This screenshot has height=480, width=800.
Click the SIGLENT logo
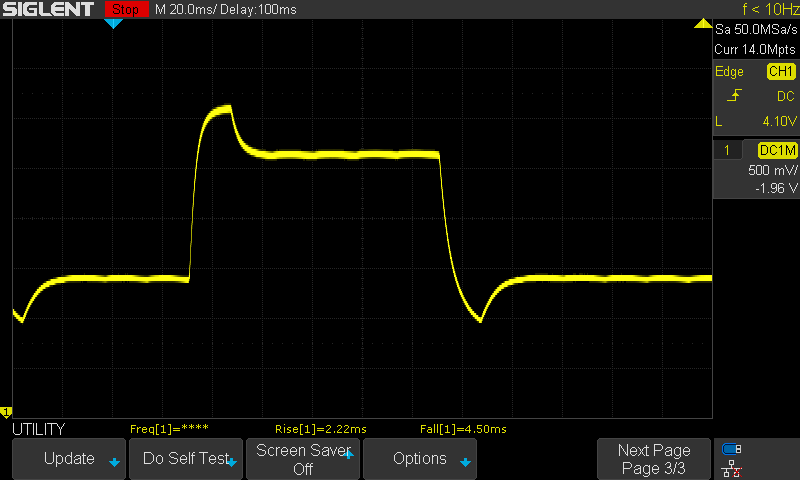pos(48,9)
